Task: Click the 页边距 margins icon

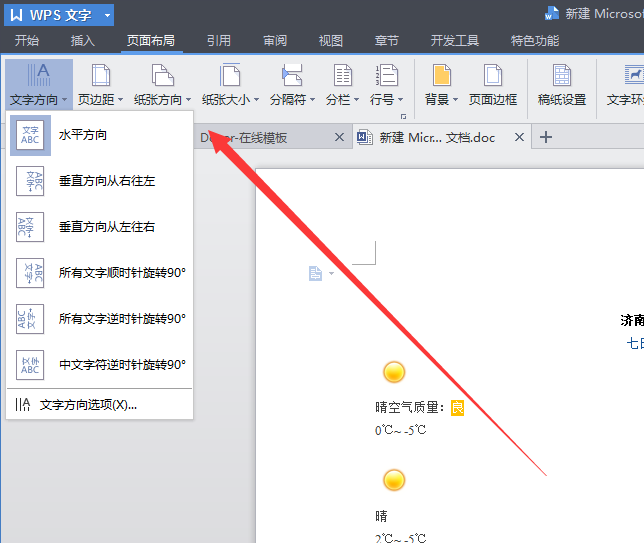Action: [x=101, y=75]
